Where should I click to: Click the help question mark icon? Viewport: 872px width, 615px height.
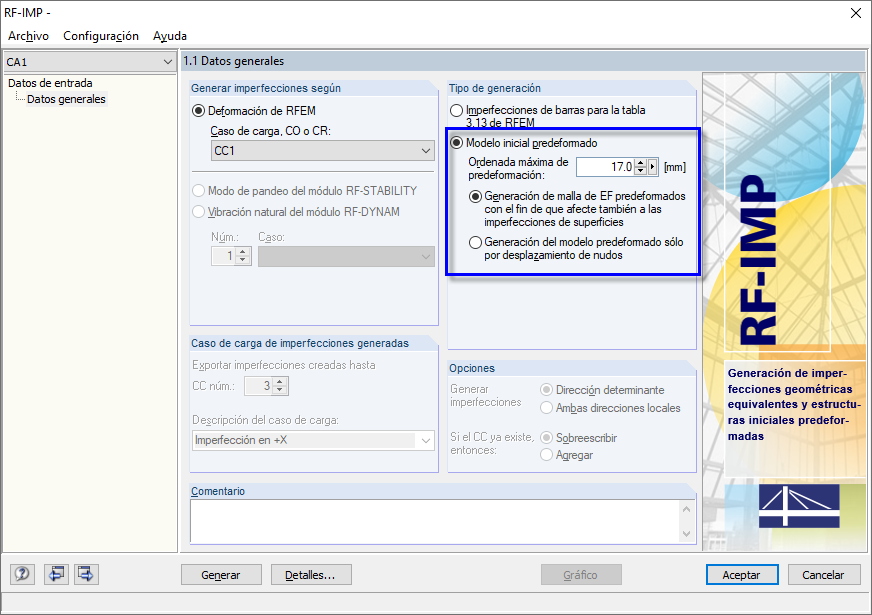click(21, 574)
